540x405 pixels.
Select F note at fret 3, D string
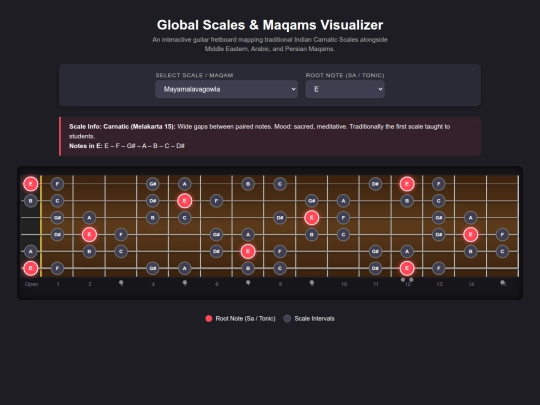coord(121,235)
